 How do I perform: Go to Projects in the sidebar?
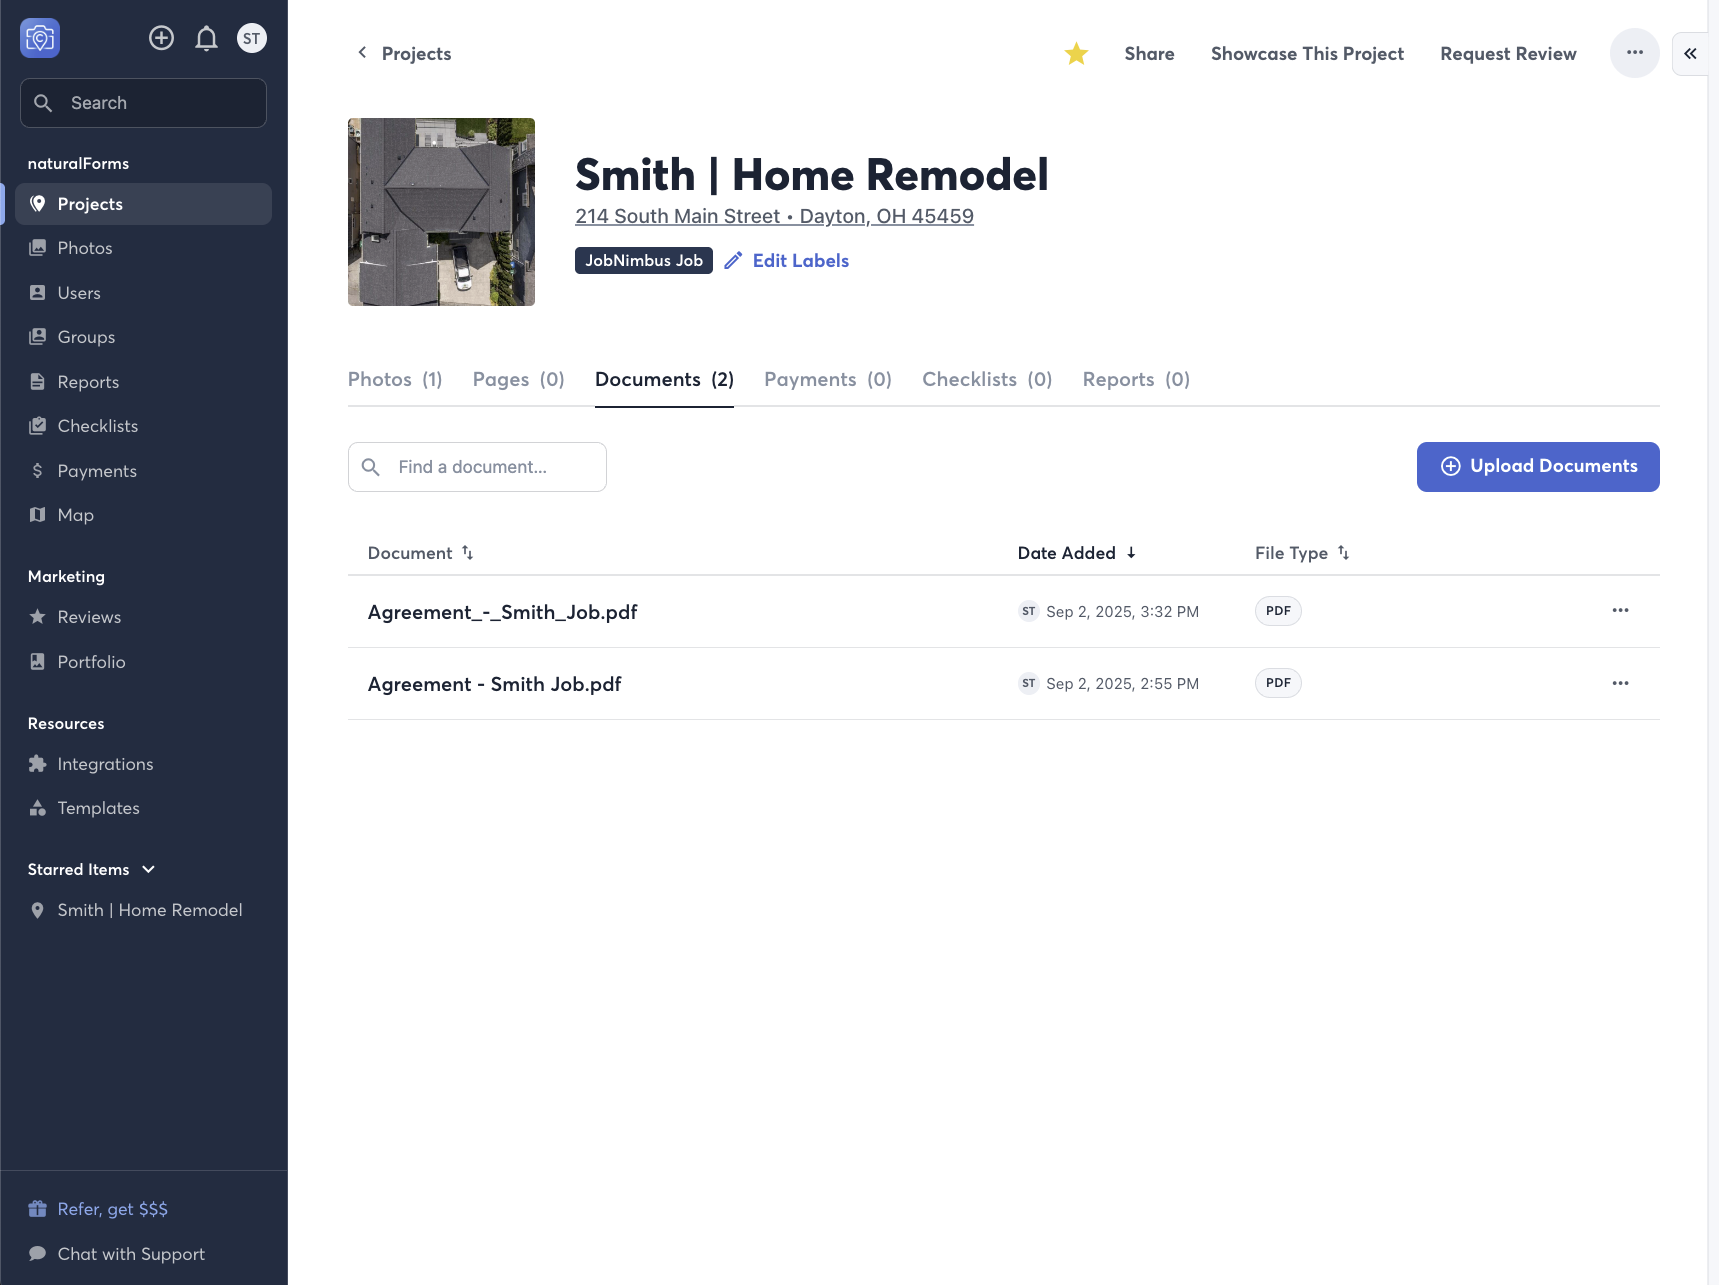[x=143, y=204]
